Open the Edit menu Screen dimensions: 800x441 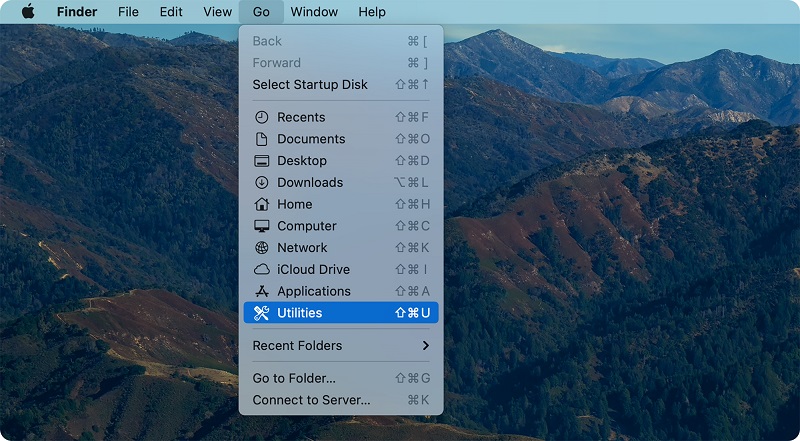(x=171, y=12)
